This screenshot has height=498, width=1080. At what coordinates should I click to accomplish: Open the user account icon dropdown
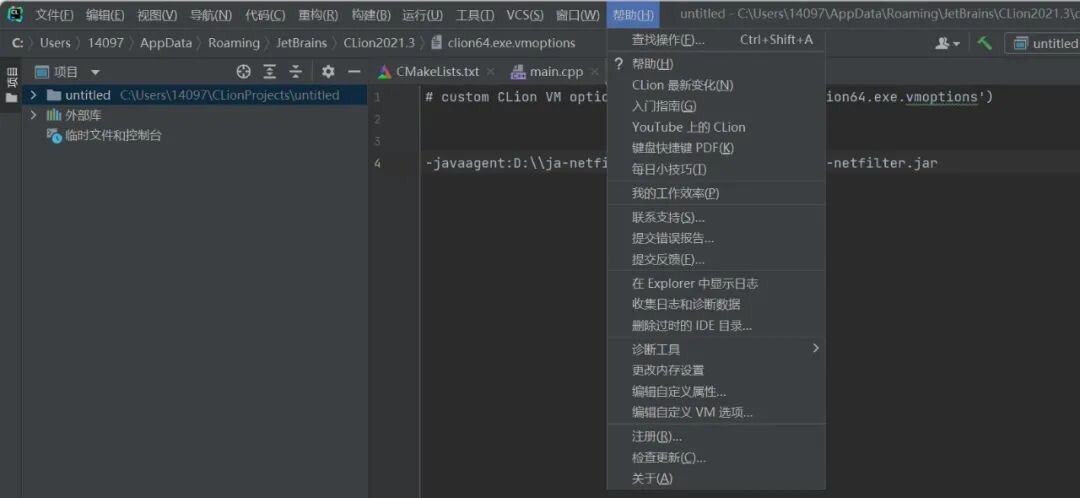click(x=947, y=43)
